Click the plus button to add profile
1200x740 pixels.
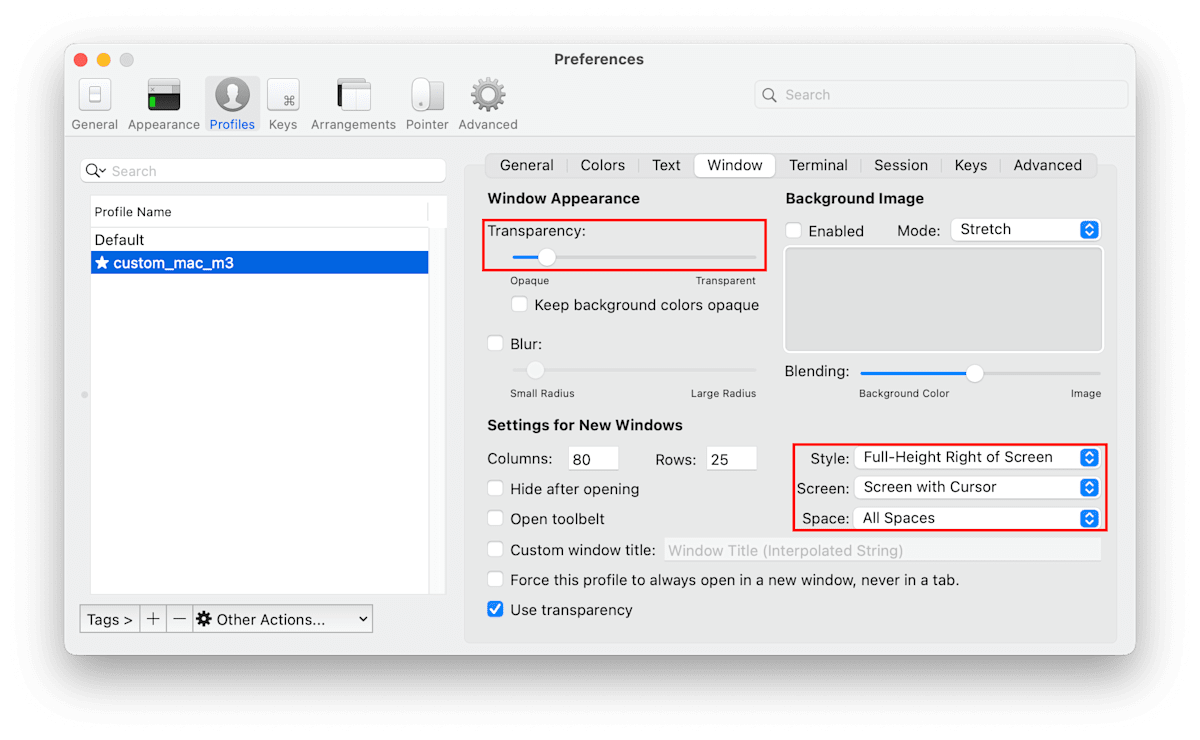[x=153, y=619]
